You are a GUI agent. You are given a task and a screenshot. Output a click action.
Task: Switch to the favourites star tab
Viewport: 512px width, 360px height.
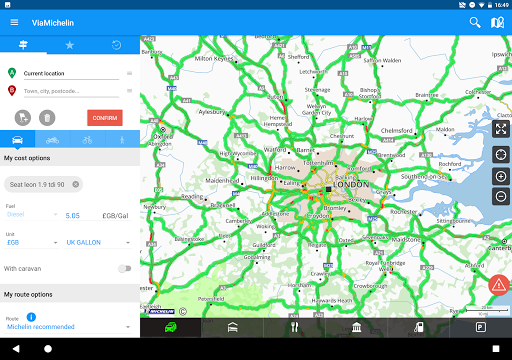click(x=70, y=45)
